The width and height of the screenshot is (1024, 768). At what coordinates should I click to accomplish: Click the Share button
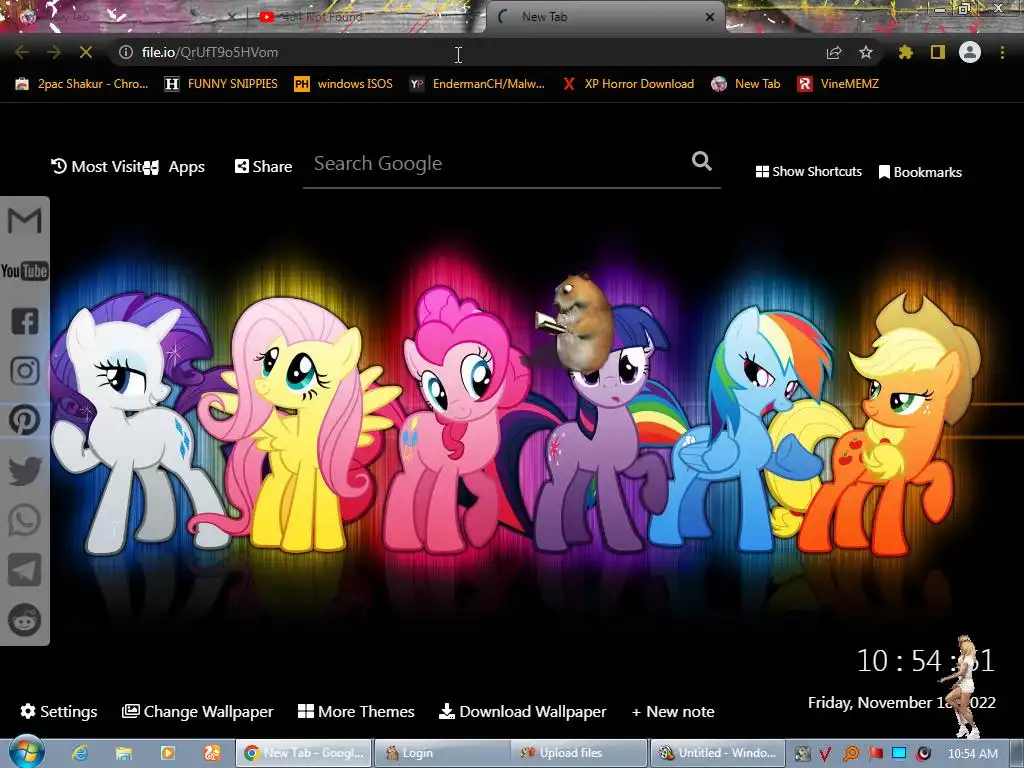pos(263,167)
